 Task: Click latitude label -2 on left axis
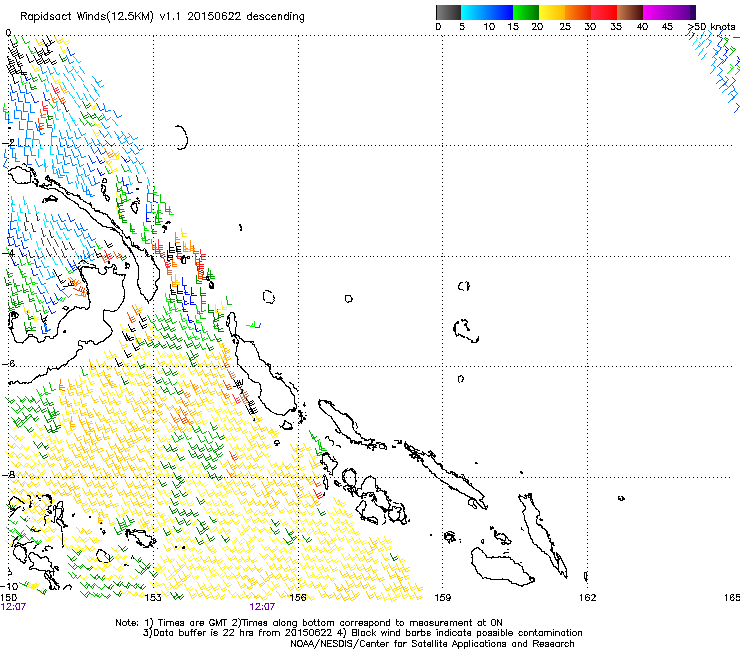pyautogui.click(x=8, y=143)
